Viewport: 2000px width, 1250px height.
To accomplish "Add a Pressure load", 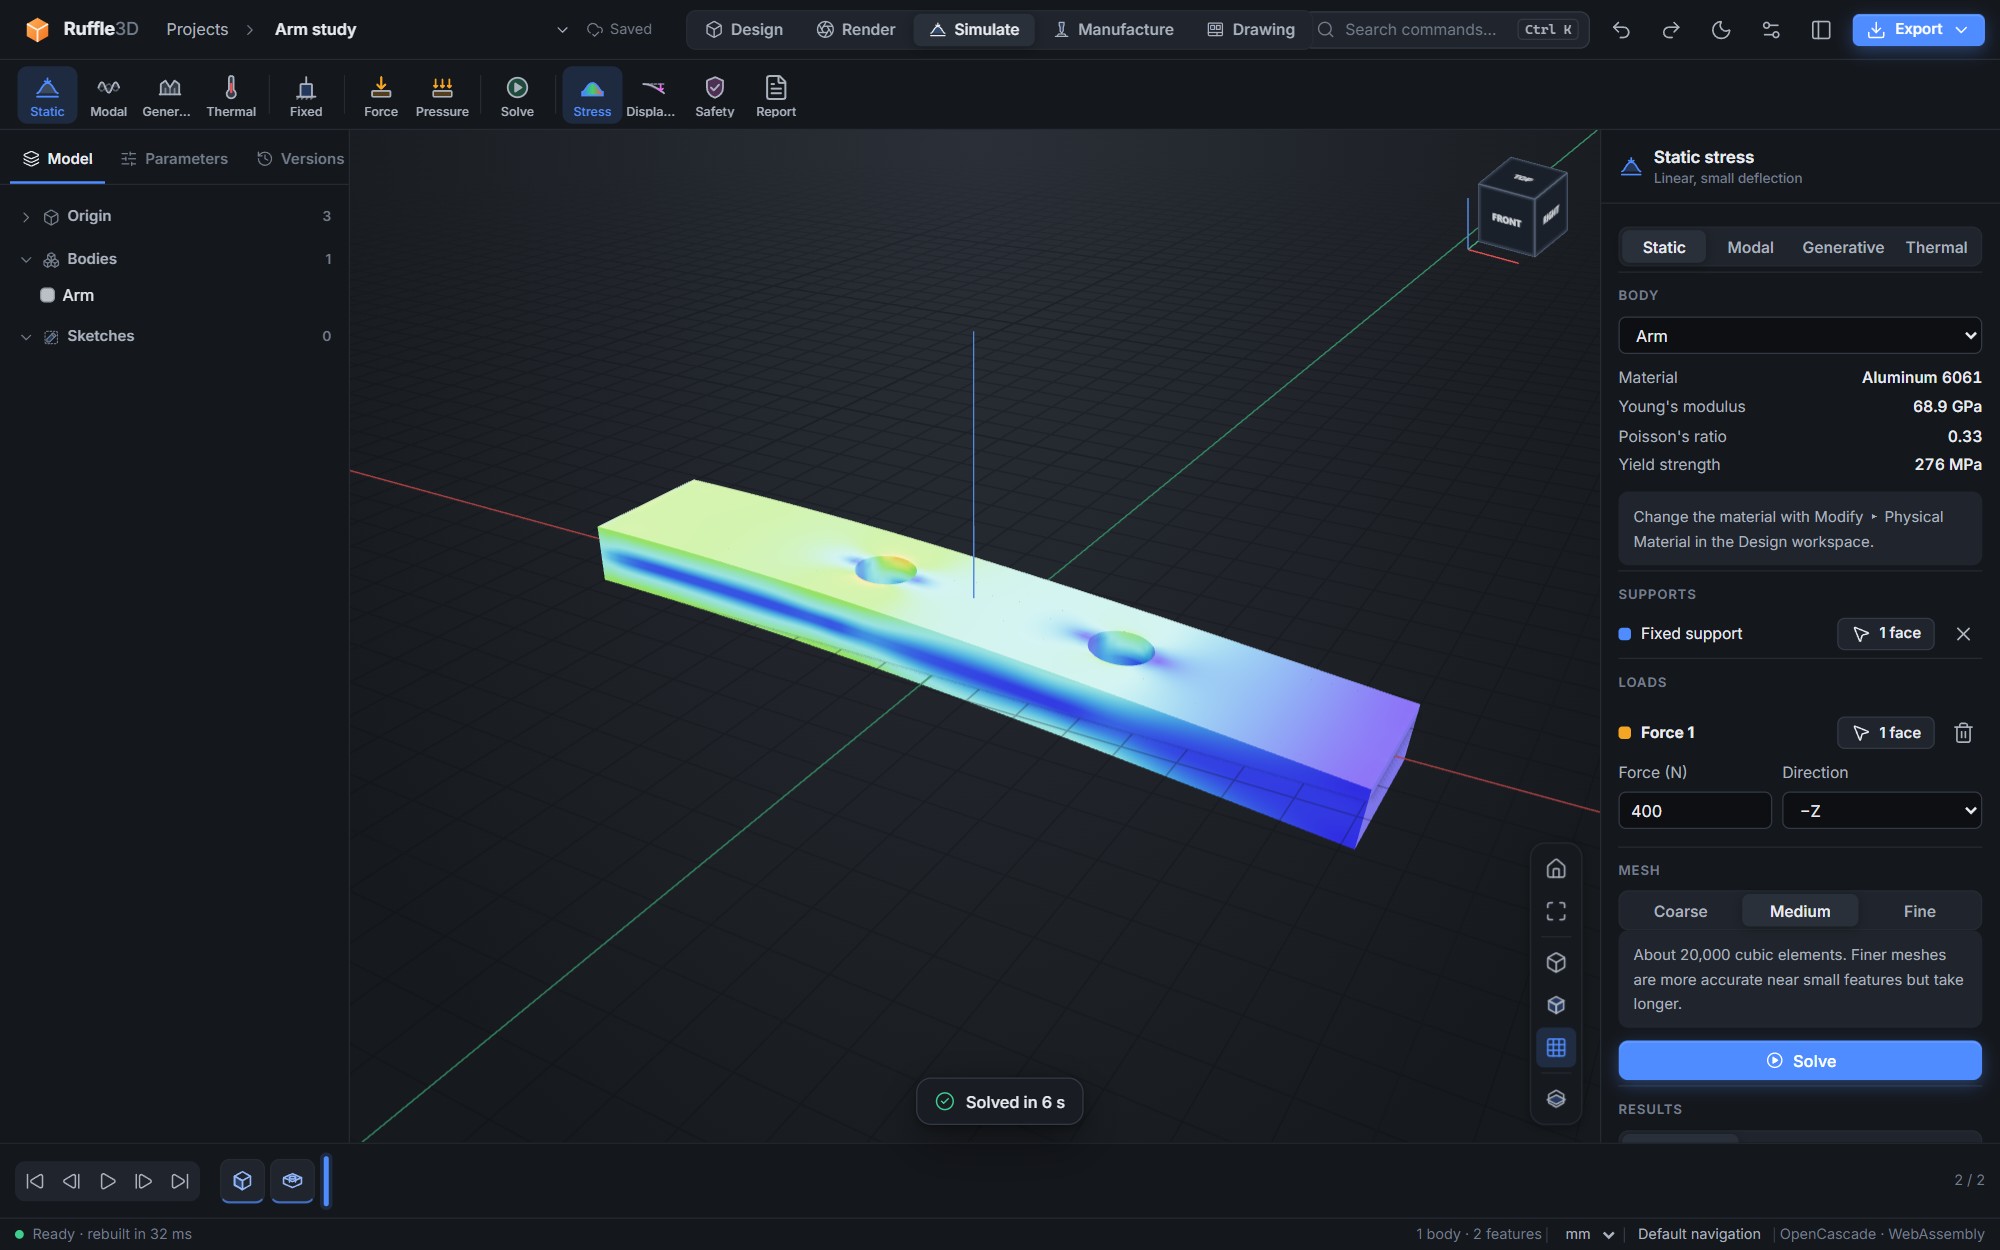I will point(442,96).
